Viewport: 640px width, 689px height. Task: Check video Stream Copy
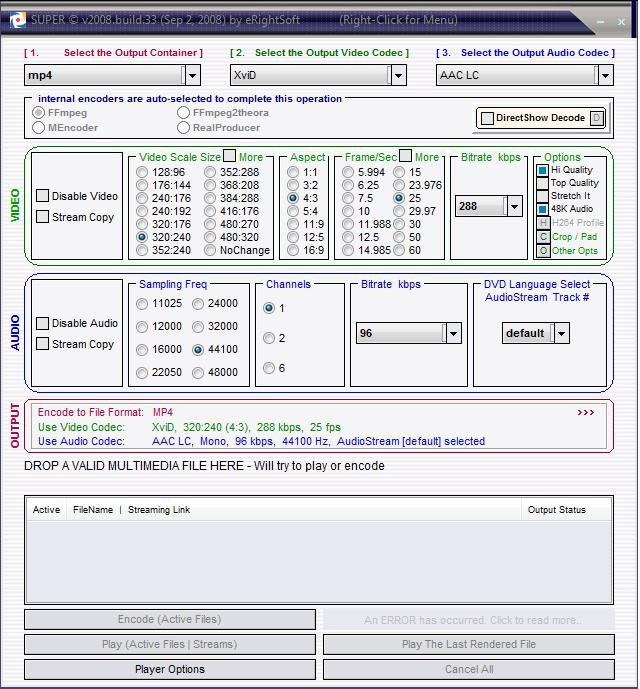coord(43,217)
